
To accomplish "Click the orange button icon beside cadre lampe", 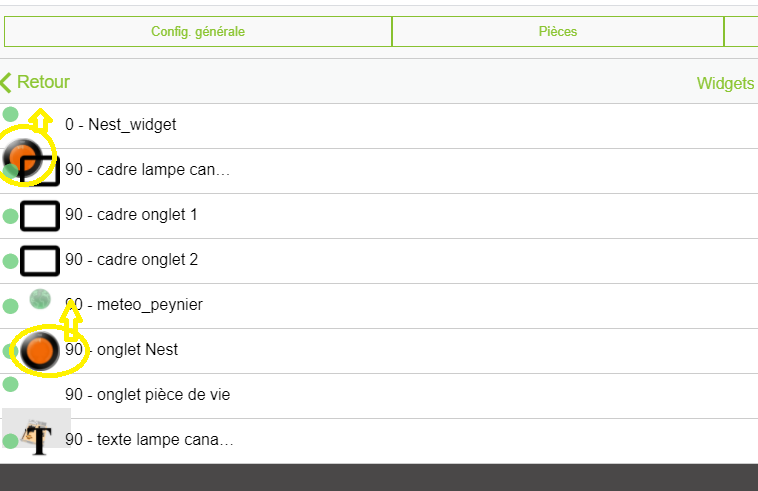I will pos(22,158).
